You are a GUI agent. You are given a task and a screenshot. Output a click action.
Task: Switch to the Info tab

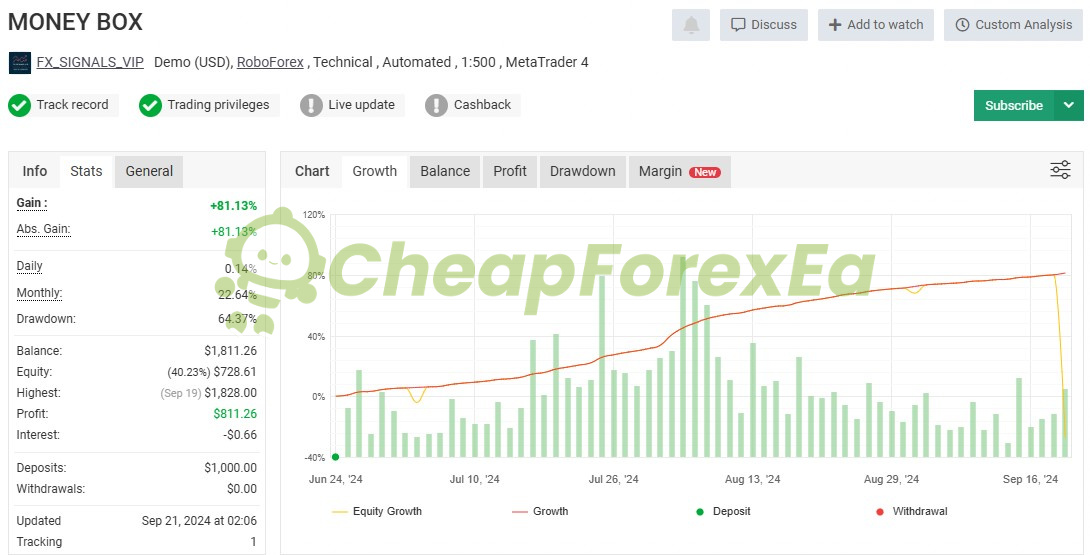point(35,171)
